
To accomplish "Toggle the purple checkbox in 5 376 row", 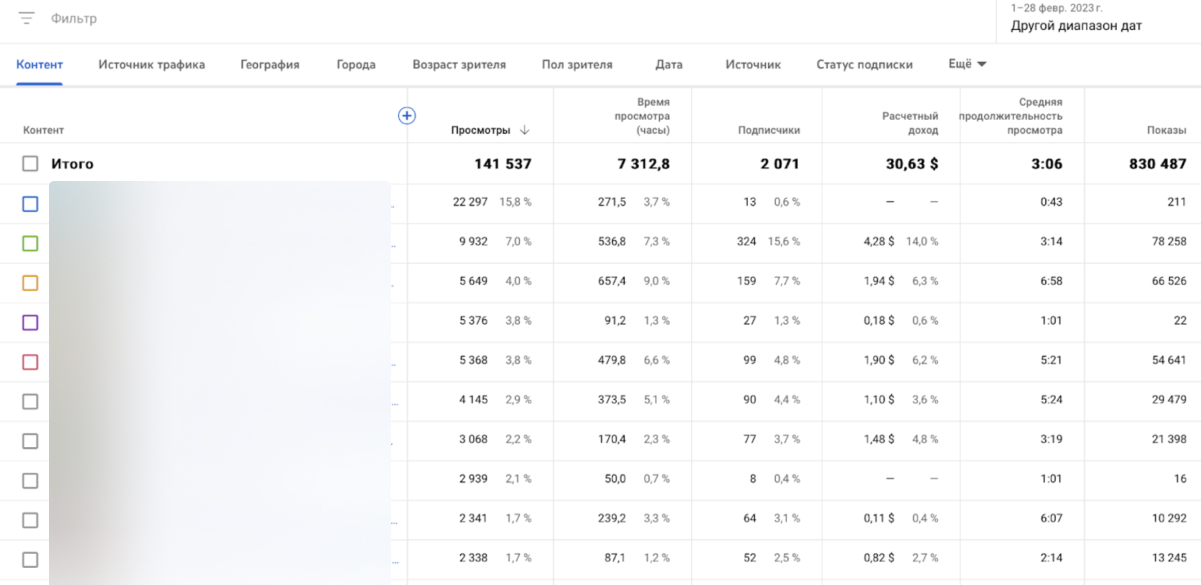I will coord(30,322).
